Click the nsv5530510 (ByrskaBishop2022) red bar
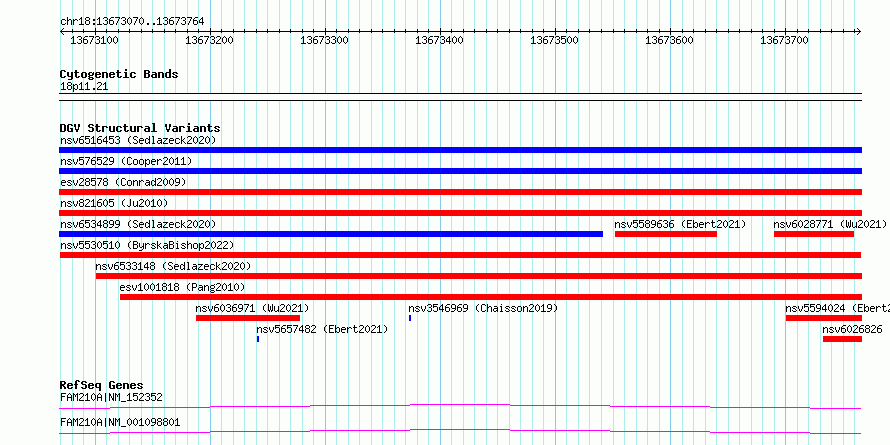 [460, 255]
